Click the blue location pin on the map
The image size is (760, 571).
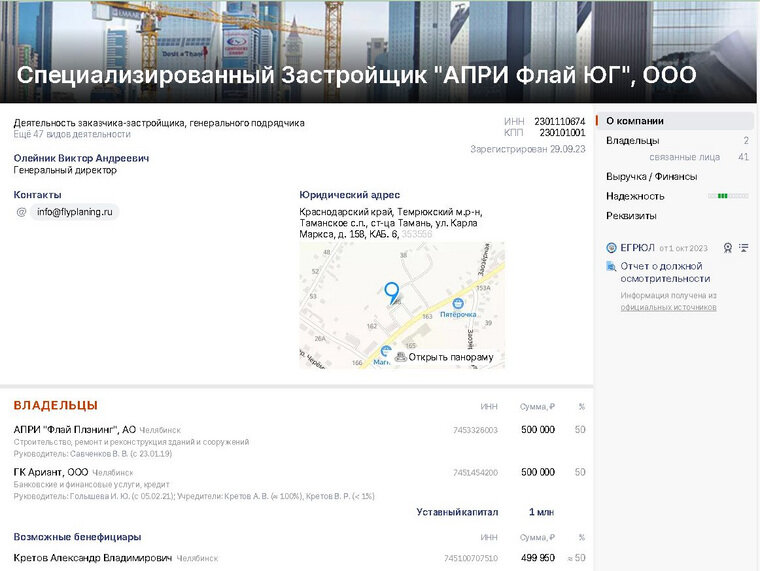click(392, 293)
